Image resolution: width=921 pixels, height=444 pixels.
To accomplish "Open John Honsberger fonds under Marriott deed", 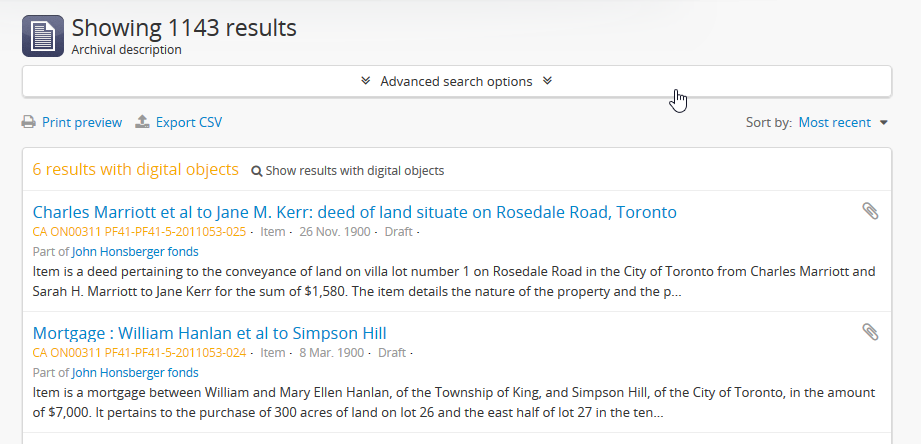I will (x=135, y=252).
